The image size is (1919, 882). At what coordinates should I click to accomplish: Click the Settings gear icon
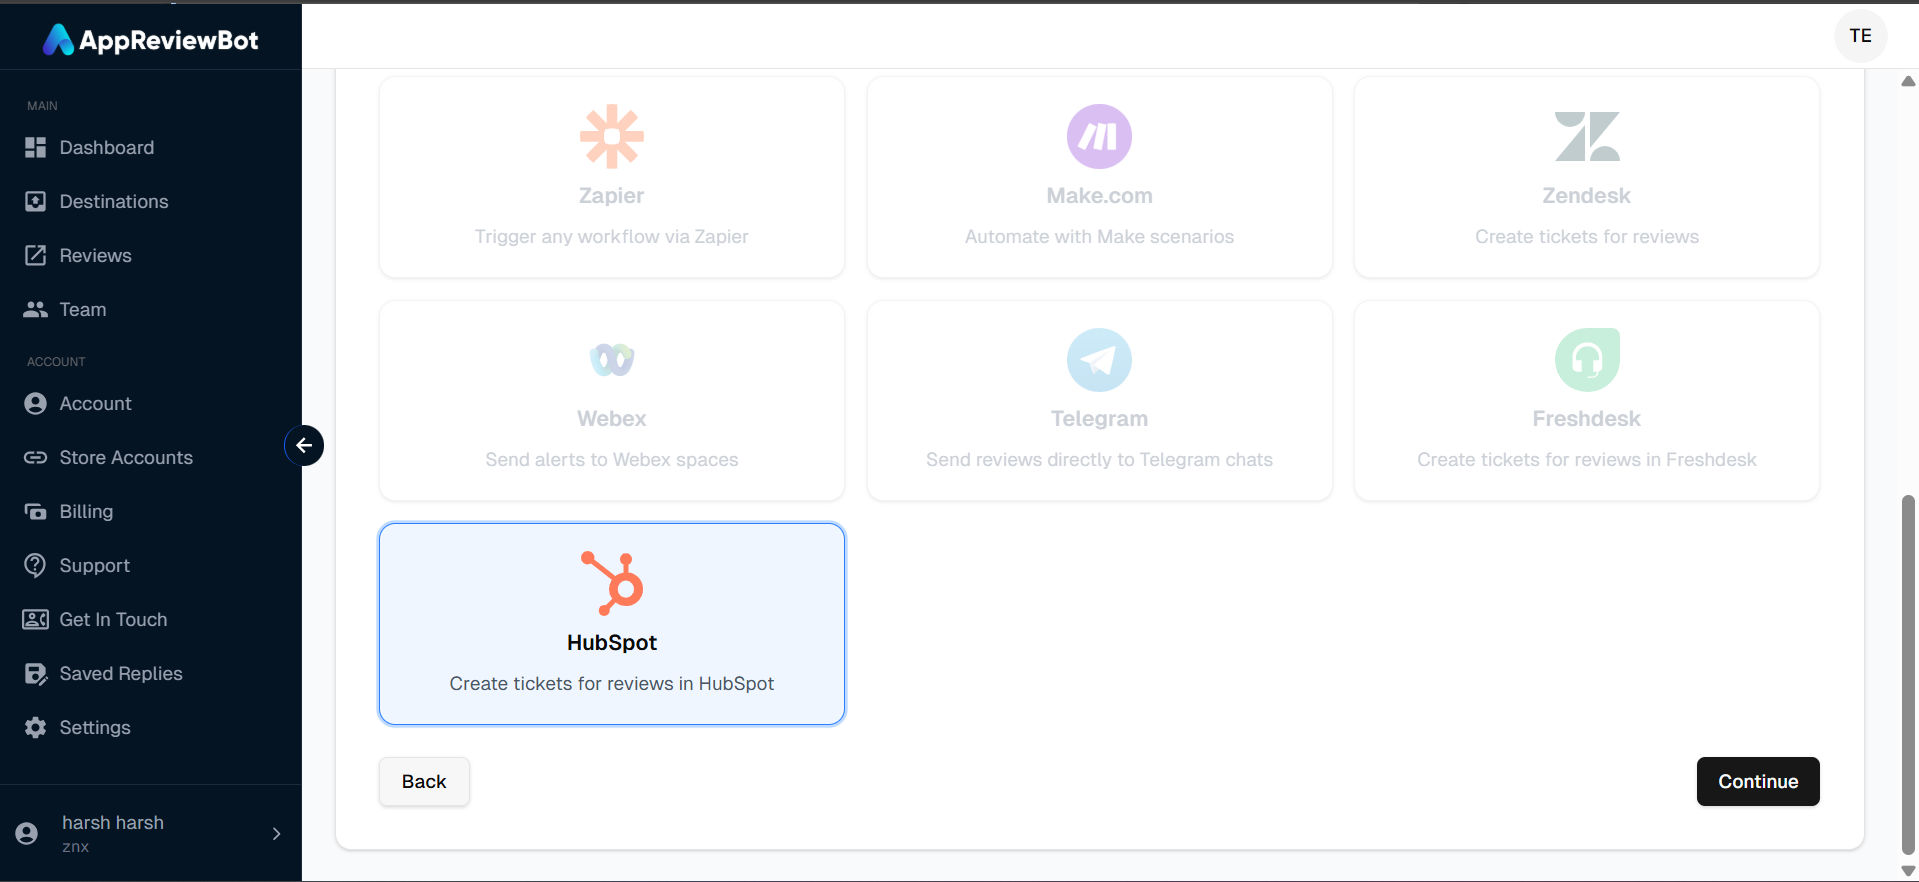[x=35, y=727]
